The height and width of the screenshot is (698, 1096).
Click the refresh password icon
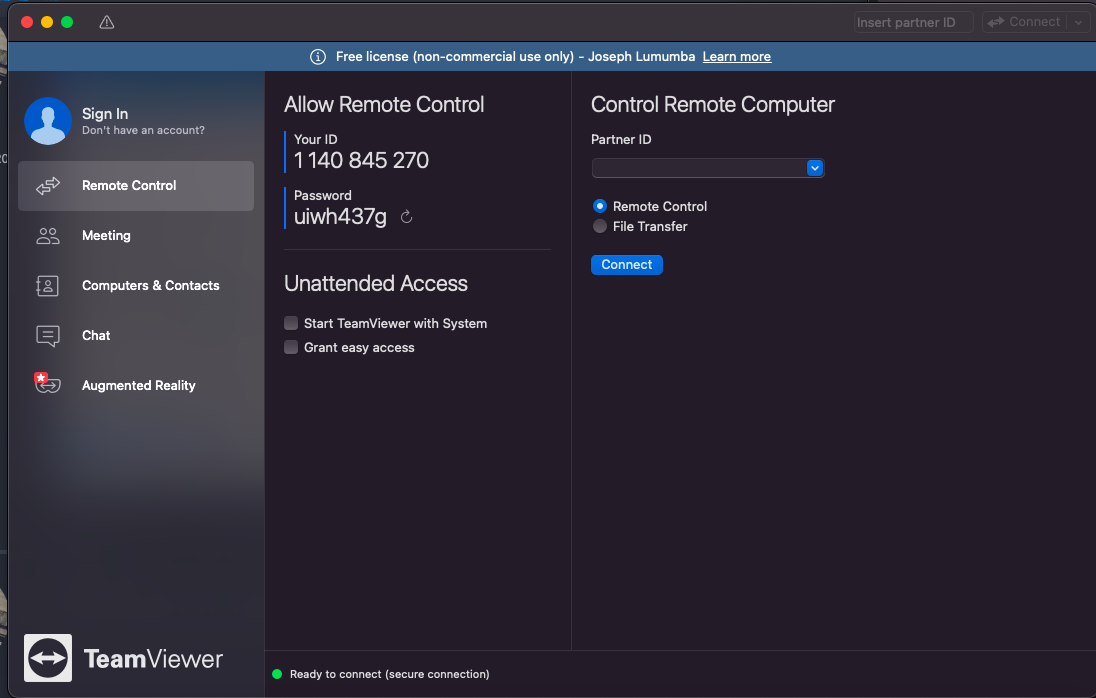pos(406,217)
